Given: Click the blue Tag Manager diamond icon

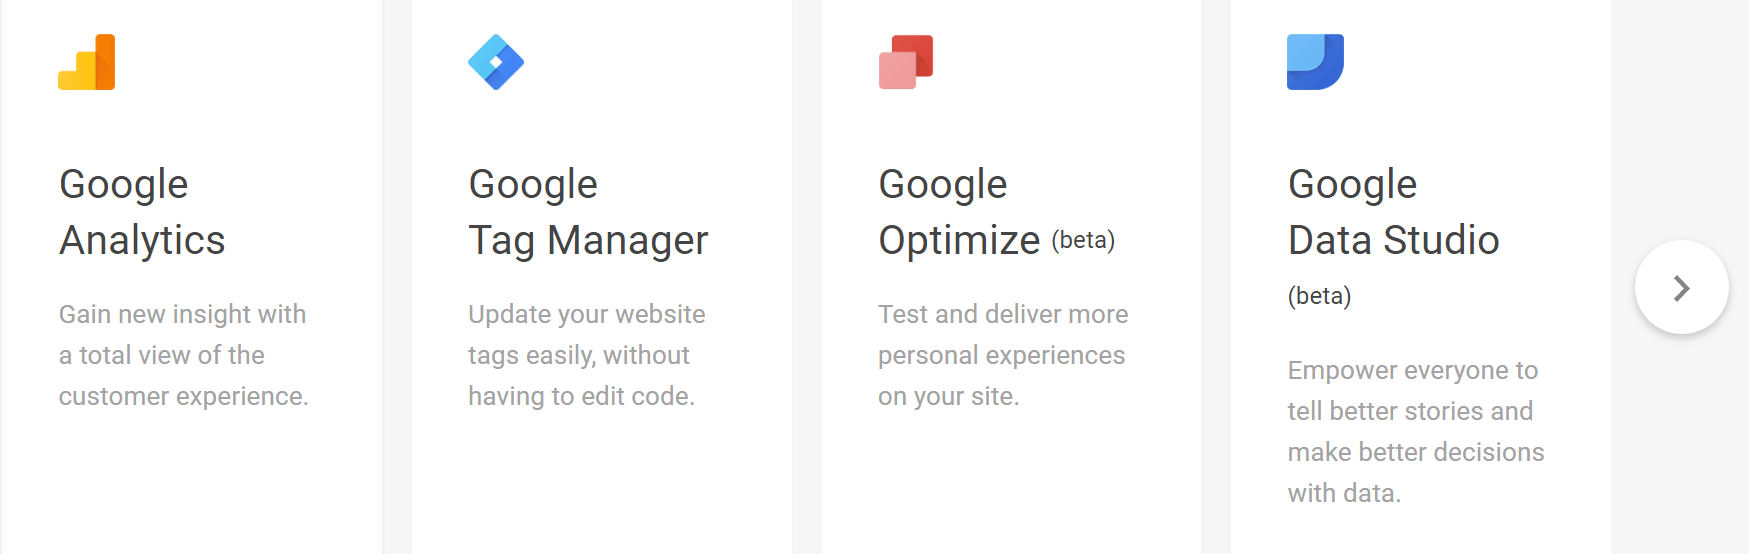Looking at the screenshot, I should [x=496, y=62].
